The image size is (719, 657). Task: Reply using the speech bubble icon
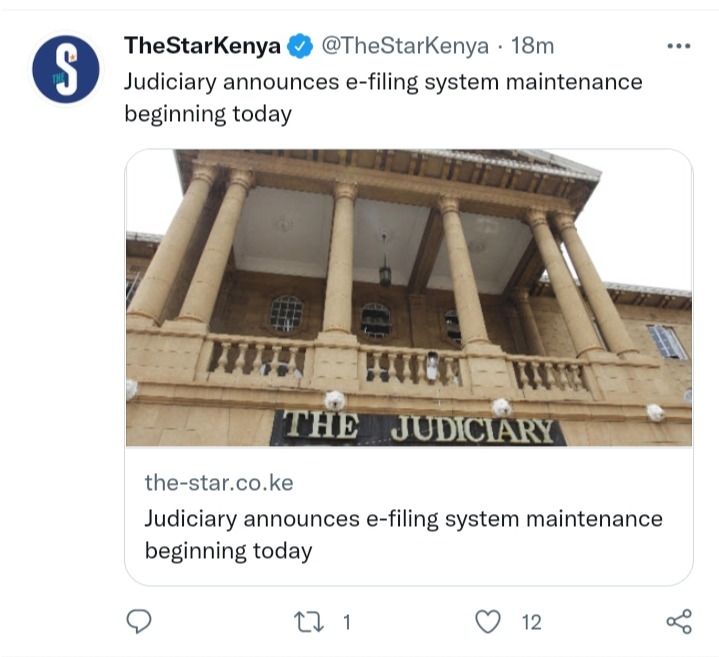pyautogui.click(x=139, y=622)
